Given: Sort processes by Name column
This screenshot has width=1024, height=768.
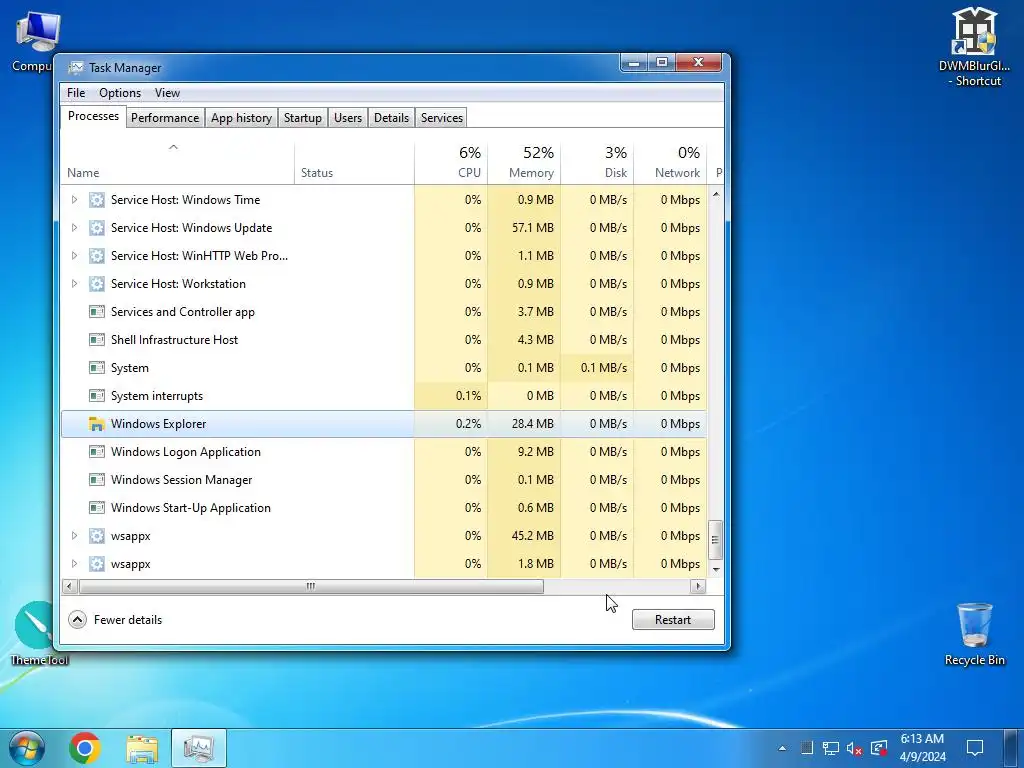Looking at the screenshot, I should [177, 163].
